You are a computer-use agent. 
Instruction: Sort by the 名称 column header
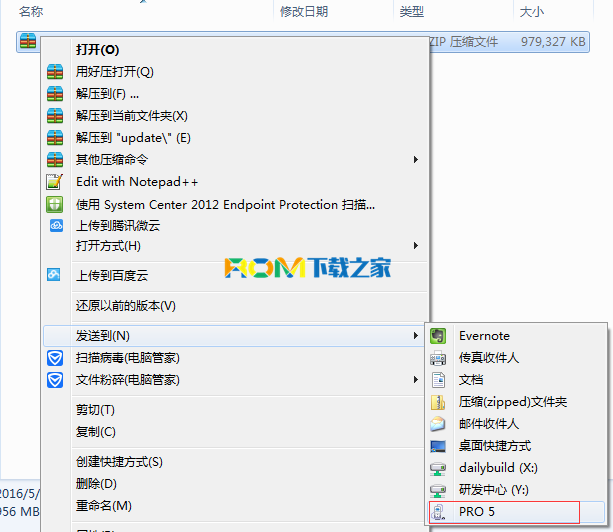pos(31,11)
